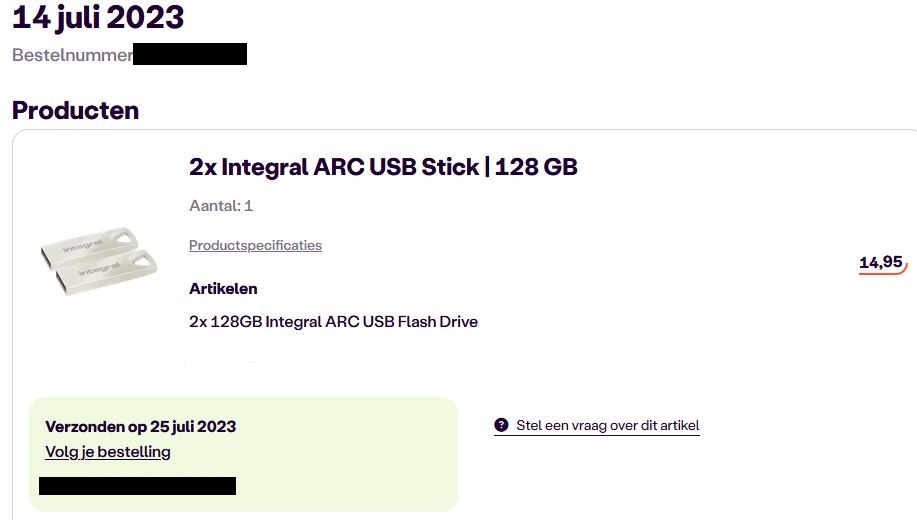The image size is (917, 520).
Task: Click the question mark help icon
Action: [x=501, y=425]
